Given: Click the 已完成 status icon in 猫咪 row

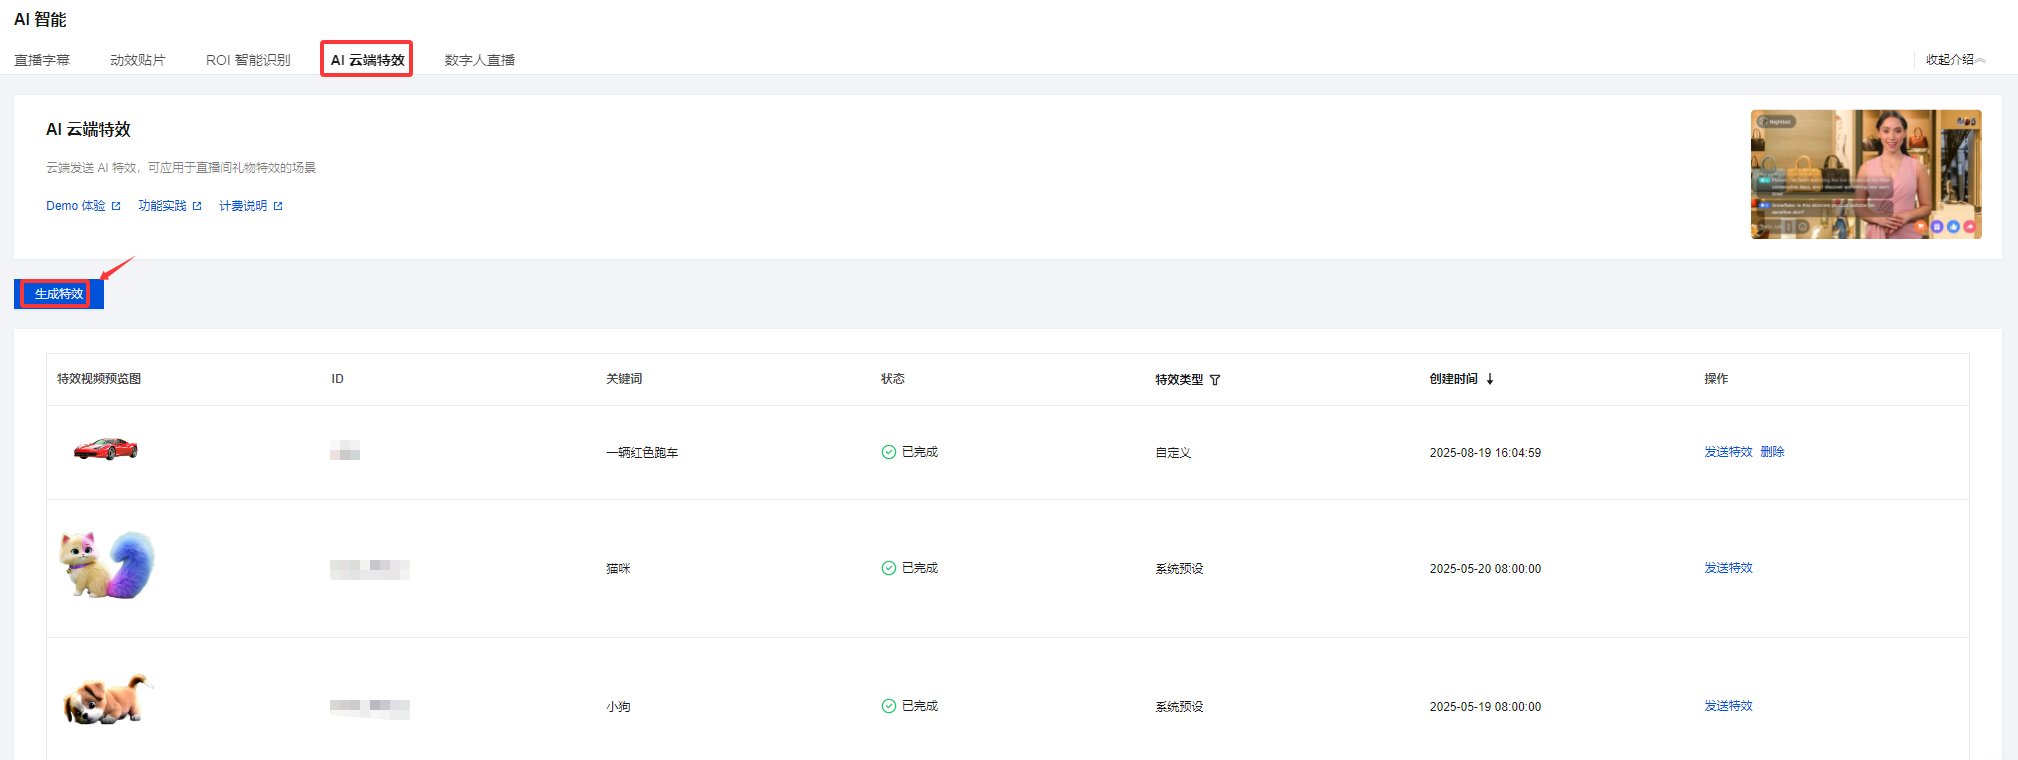Looking at the screenshot, I should (x=888, y=568).
